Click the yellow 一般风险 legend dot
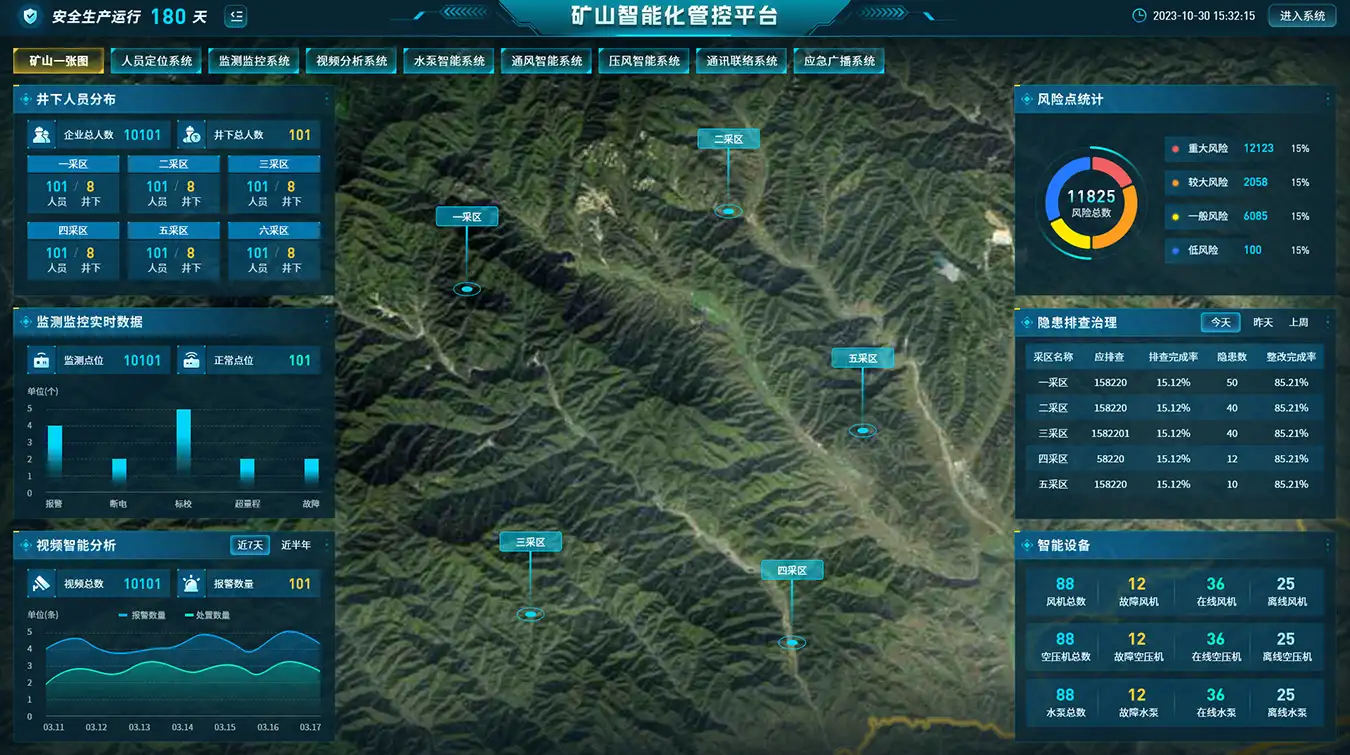Viewport: 1350px width, 755px height. (1175, 217)
